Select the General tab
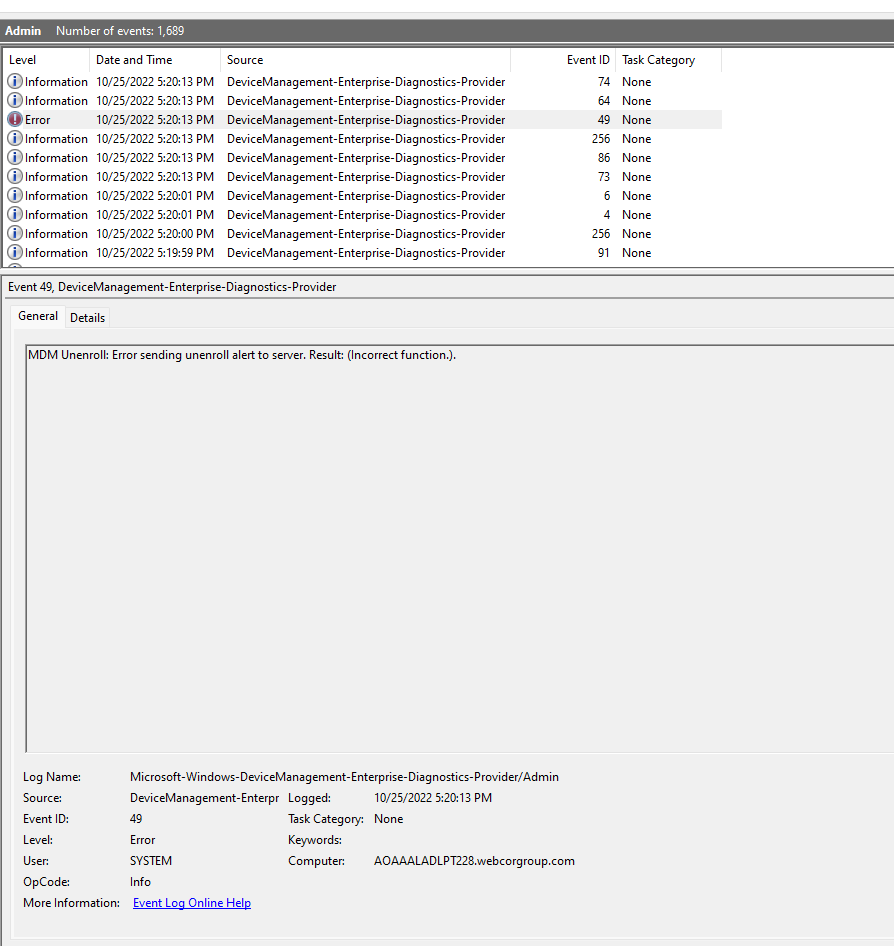Screen dimensions: 894x946 pos(38,316)
